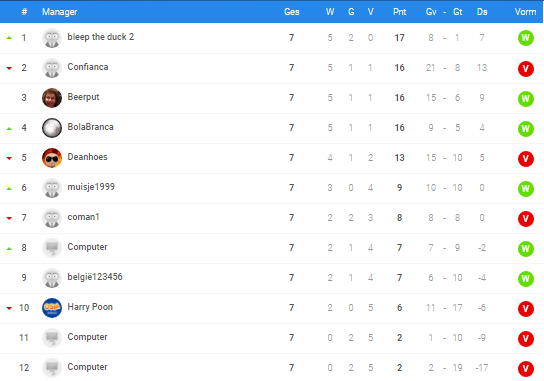Click default avatar of muisje1999
544x381 pixels.
pyautogui.click(x=52, y=188)
